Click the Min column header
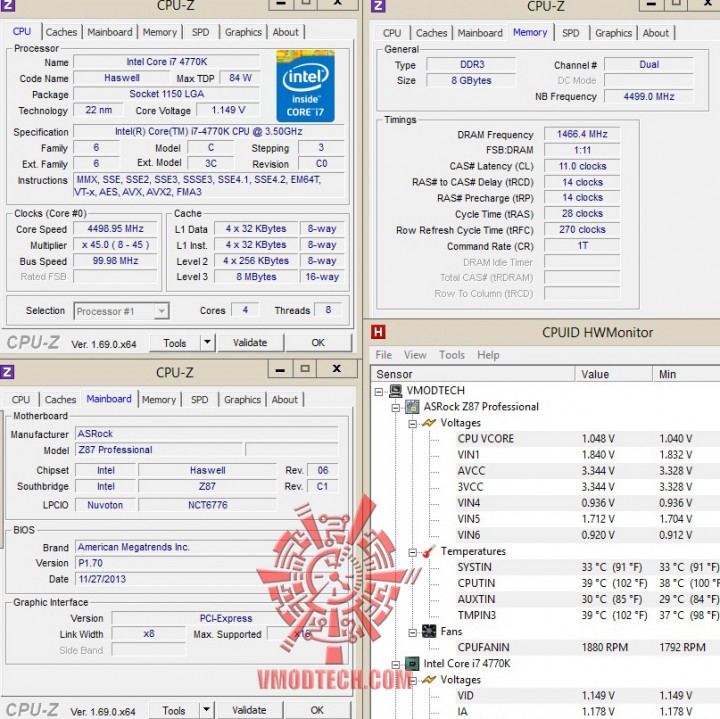The height and width of the screenshot is (719, 720). [x=686, y=374]
